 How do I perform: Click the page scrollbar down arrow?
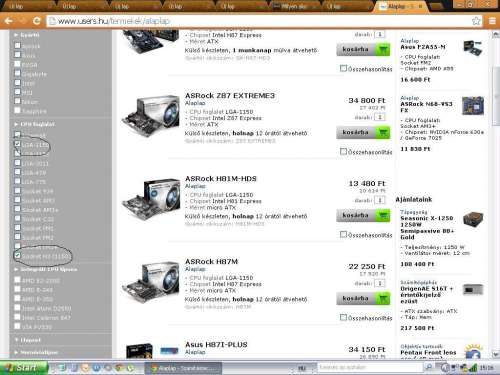(x=496, y=354)
